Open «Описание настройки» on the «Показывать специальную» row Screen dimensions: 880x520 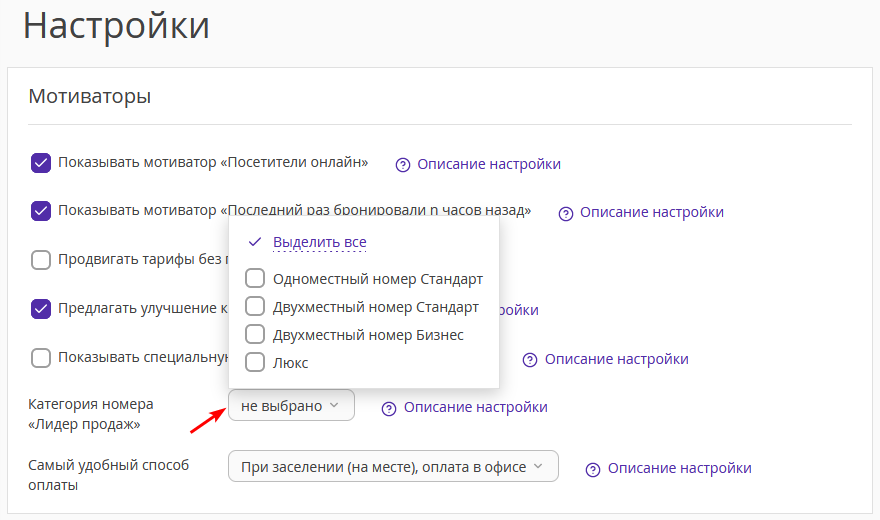(616, 359)
